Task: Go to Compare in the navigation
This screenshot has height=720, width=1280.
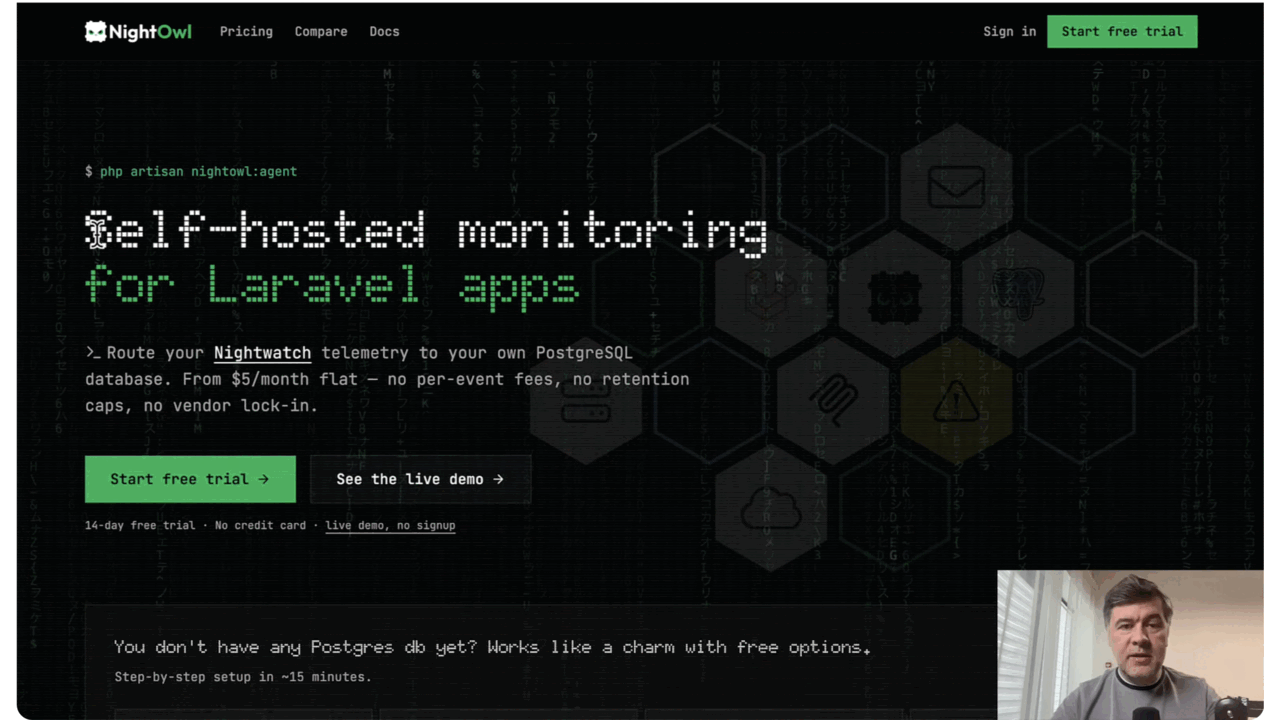Action: pos(321,32)
